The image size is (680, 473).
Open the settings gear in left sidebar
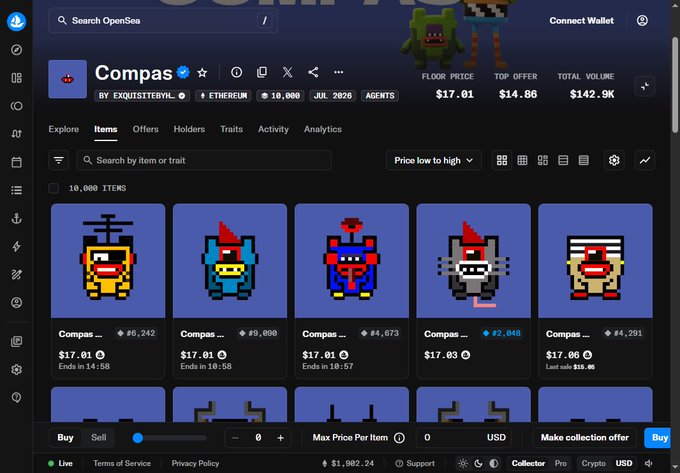(x=16, y=370)
